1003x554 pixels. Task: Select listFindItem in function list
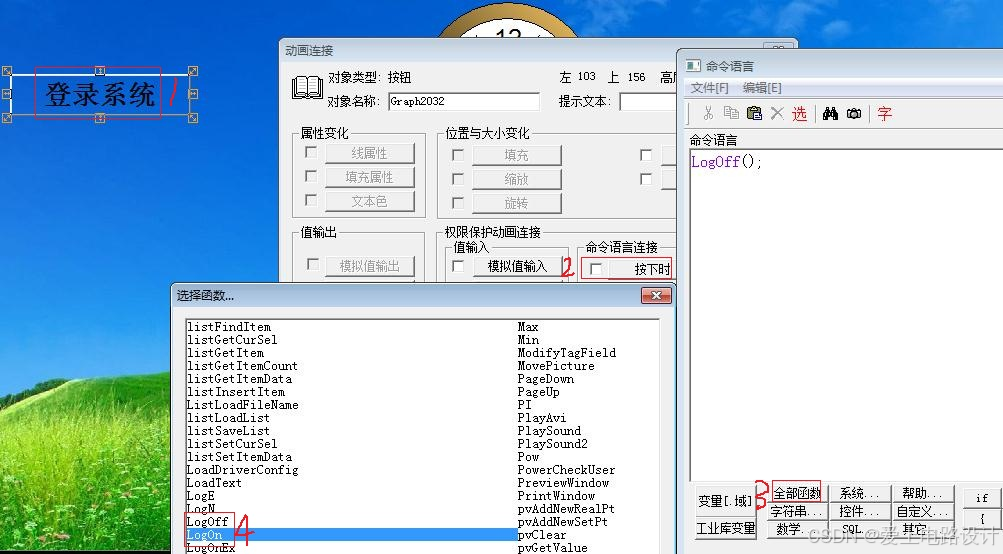(x=228, y=327)
